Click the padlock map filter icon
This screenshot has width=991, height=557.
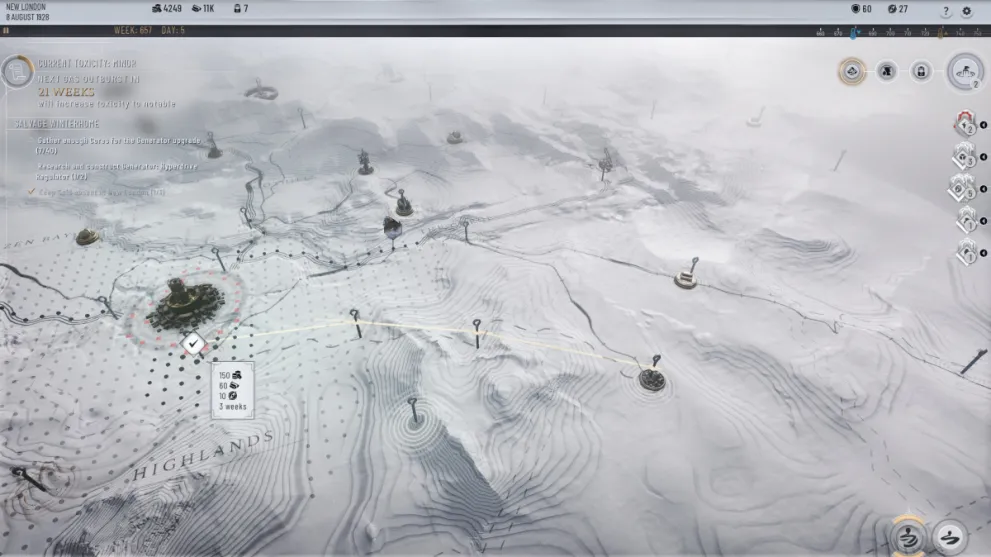(921, 71)
